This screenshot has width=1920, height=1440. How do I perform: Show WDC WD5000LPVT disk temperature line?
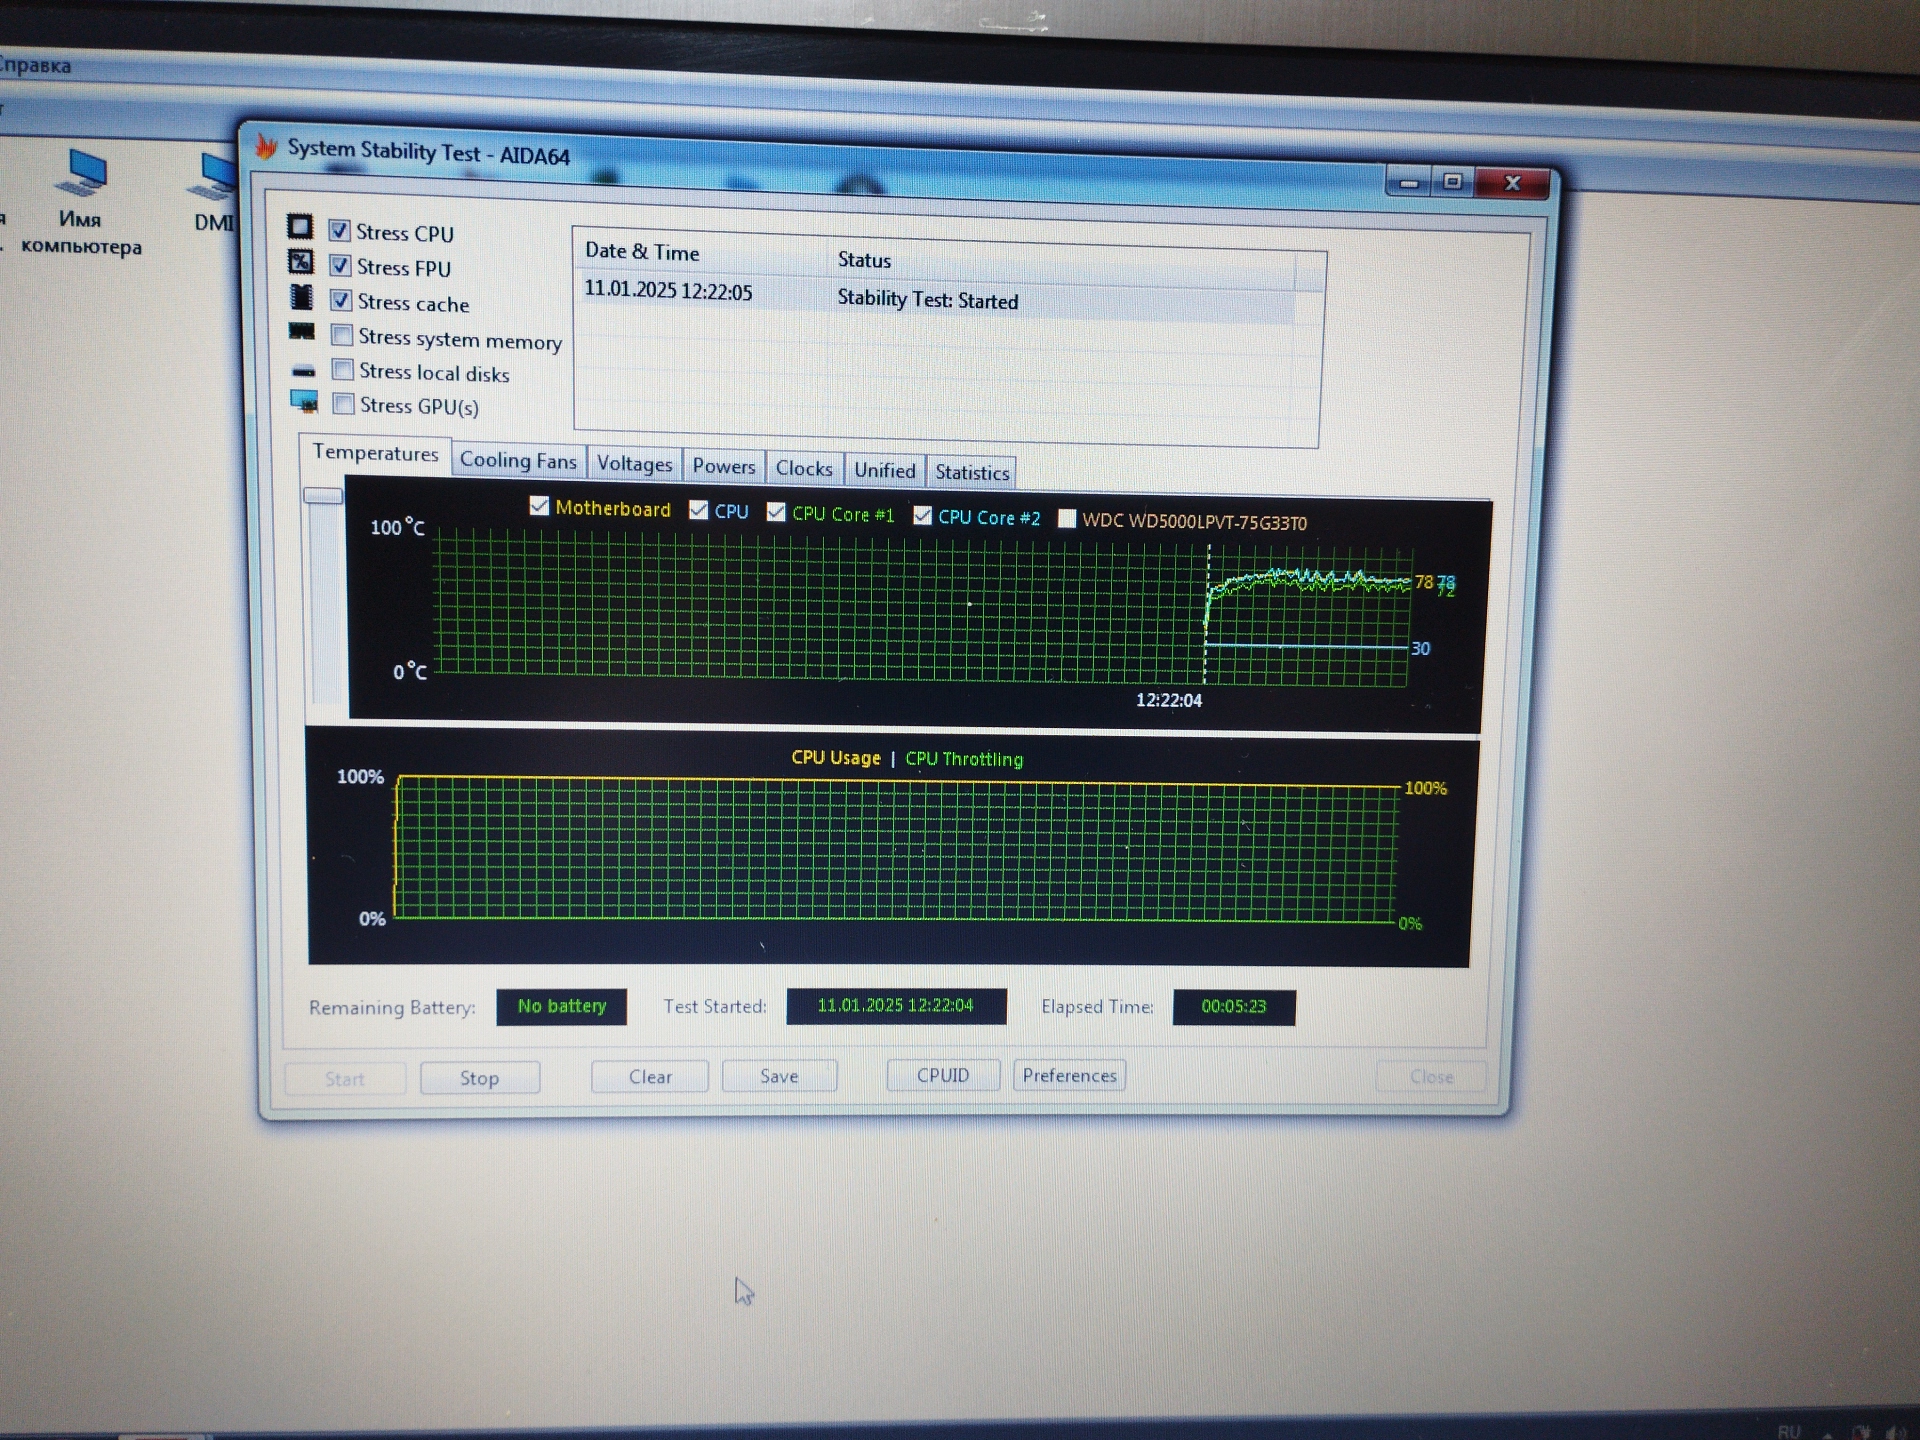point(1067,519)
